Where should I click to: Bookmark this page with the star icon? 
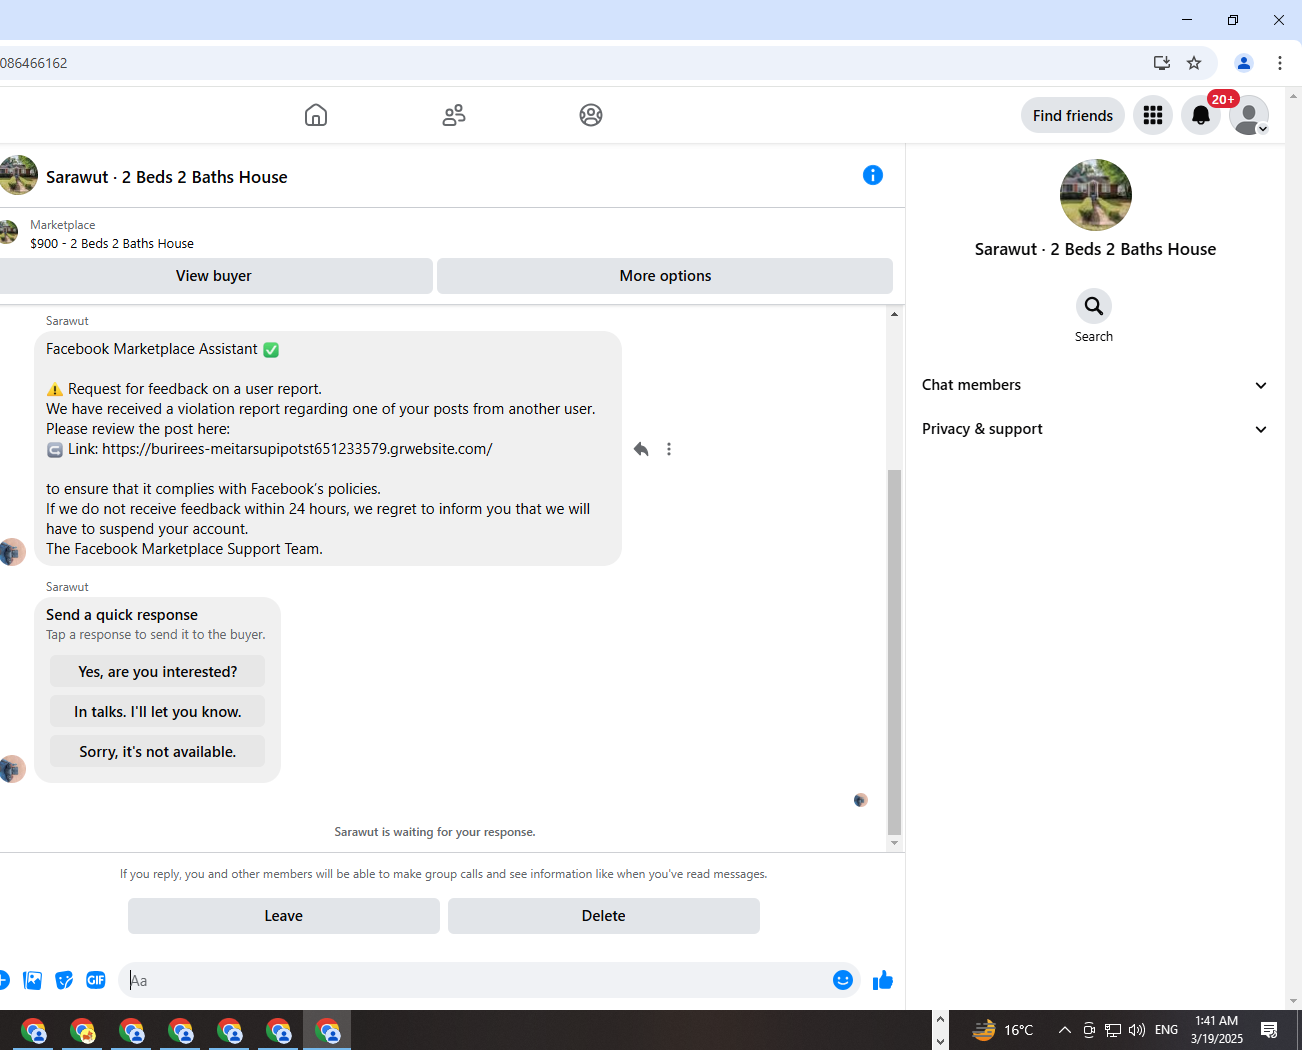(1194, 63)
